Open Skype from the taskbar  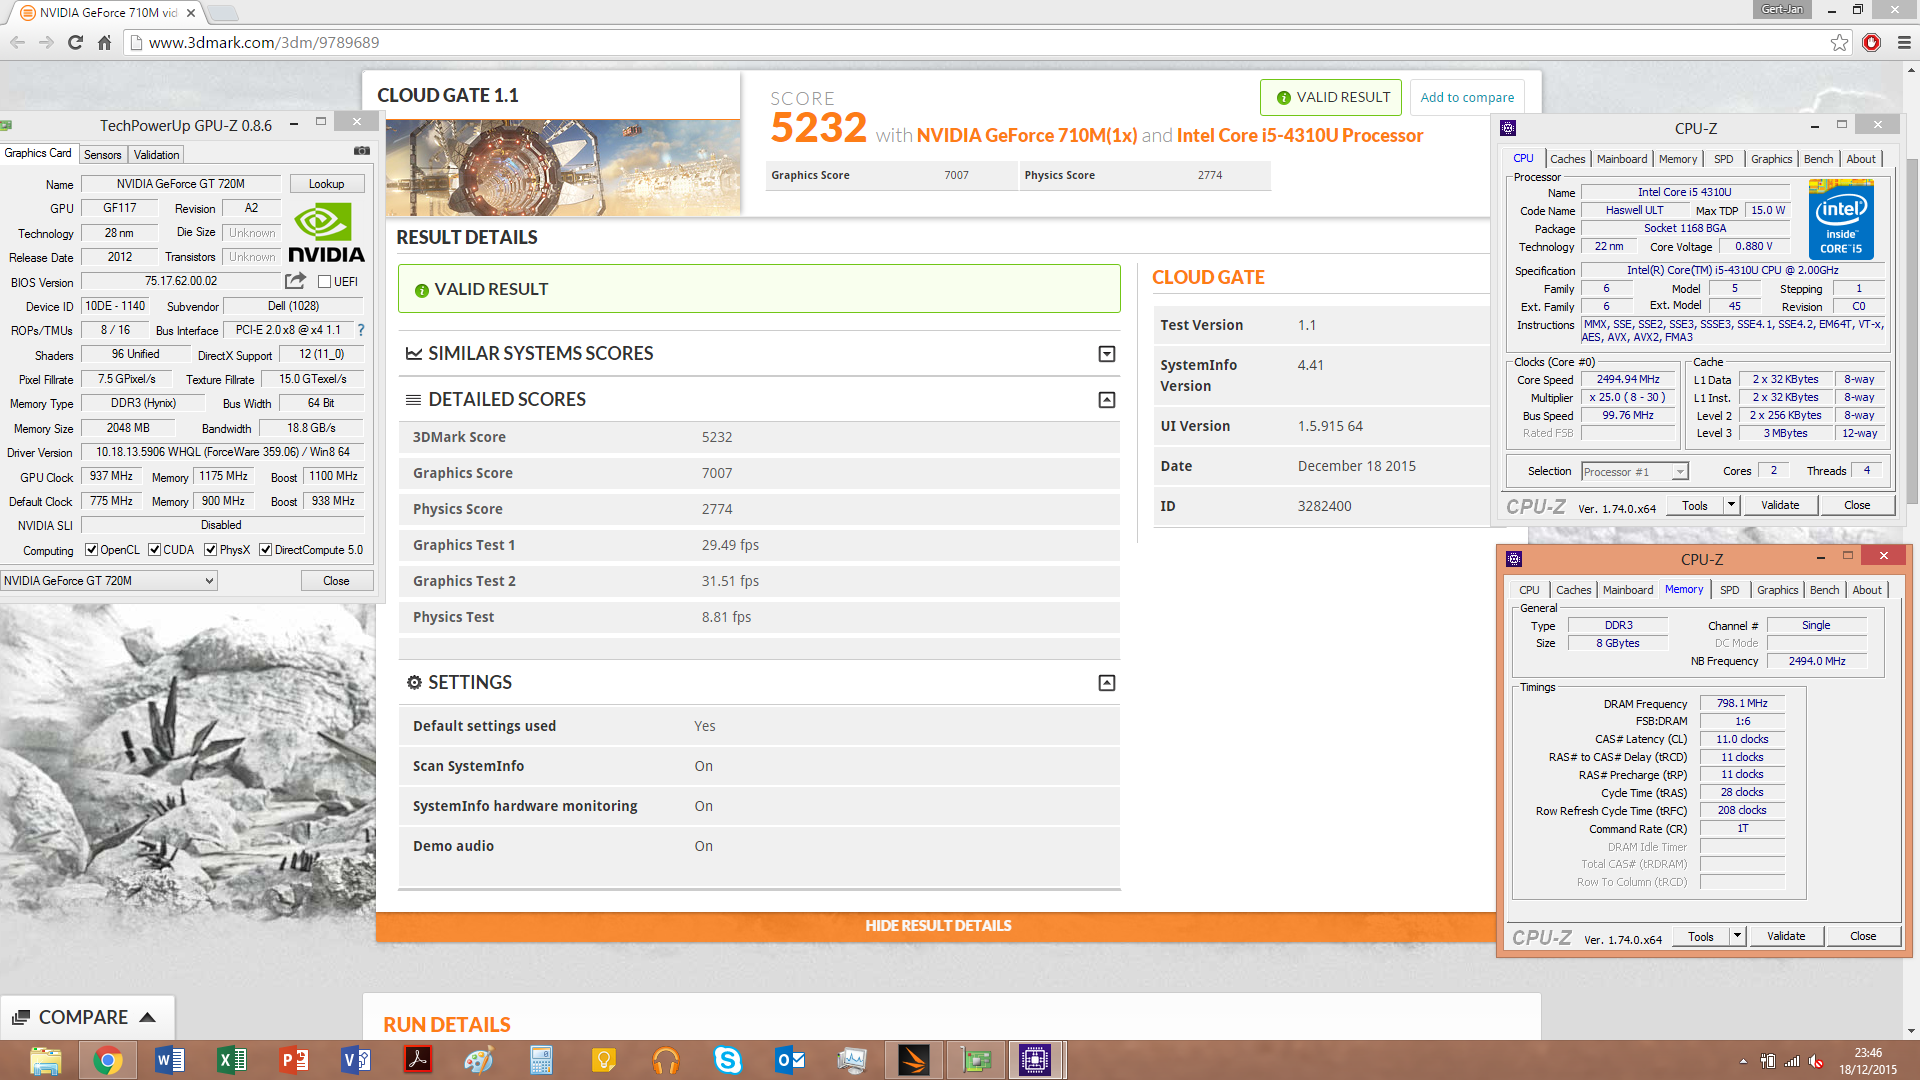click(728, 1060)
